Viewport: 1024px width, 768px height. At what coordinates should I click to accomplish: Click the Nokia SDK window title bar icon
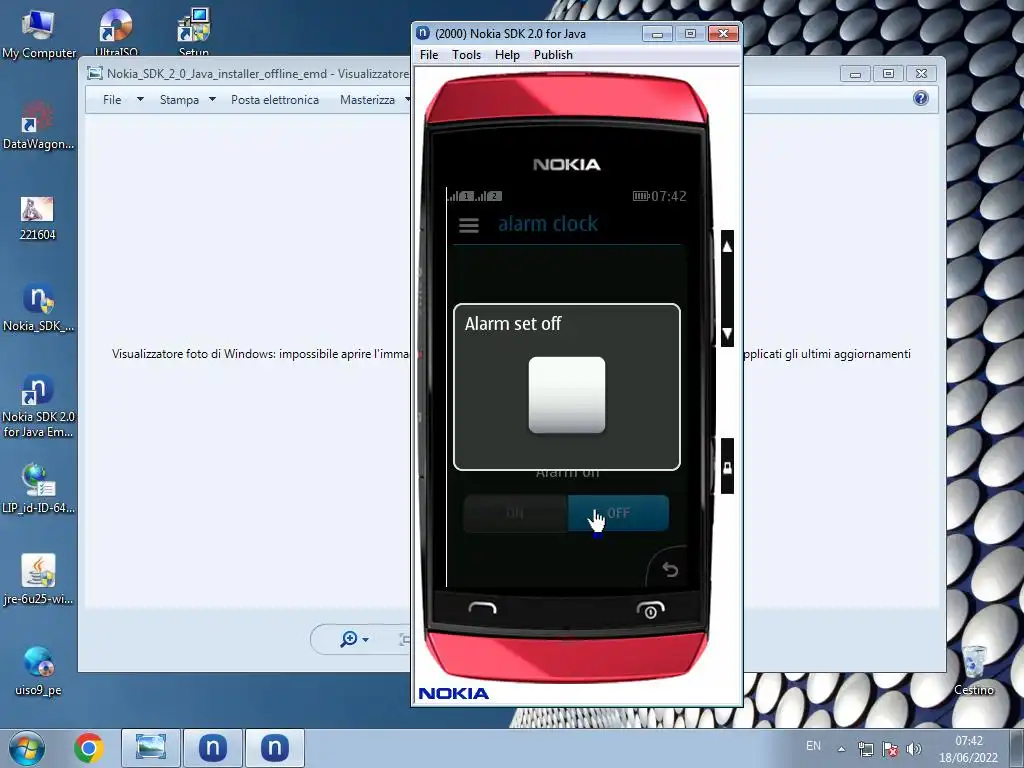[423, 33]
